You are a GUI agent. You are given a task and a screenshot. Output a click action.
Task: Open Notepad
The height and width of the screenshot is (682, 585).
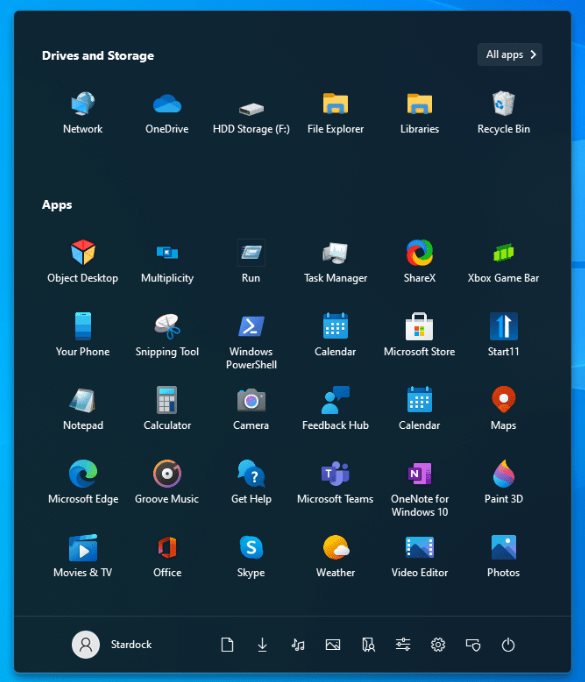pyautogui.click(x=83, y=408)
